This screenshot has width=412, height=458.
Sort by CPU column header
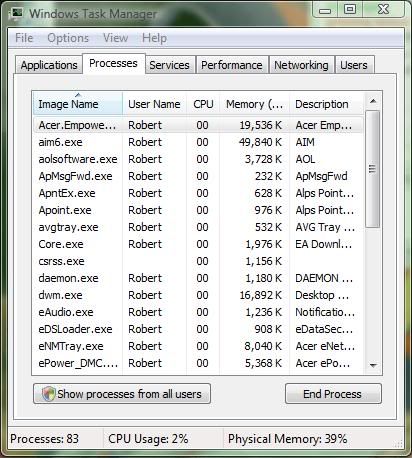(203, 104)
